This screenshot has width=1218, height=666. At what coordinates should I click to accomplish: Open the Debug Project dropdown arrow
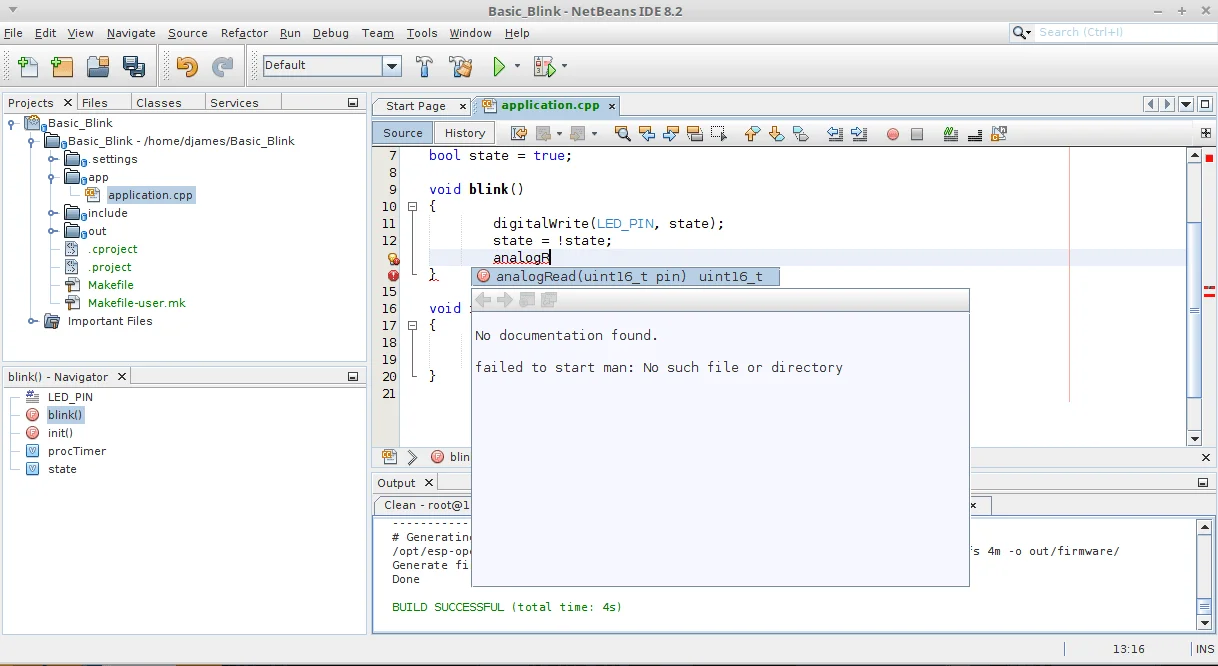point(564,66)
